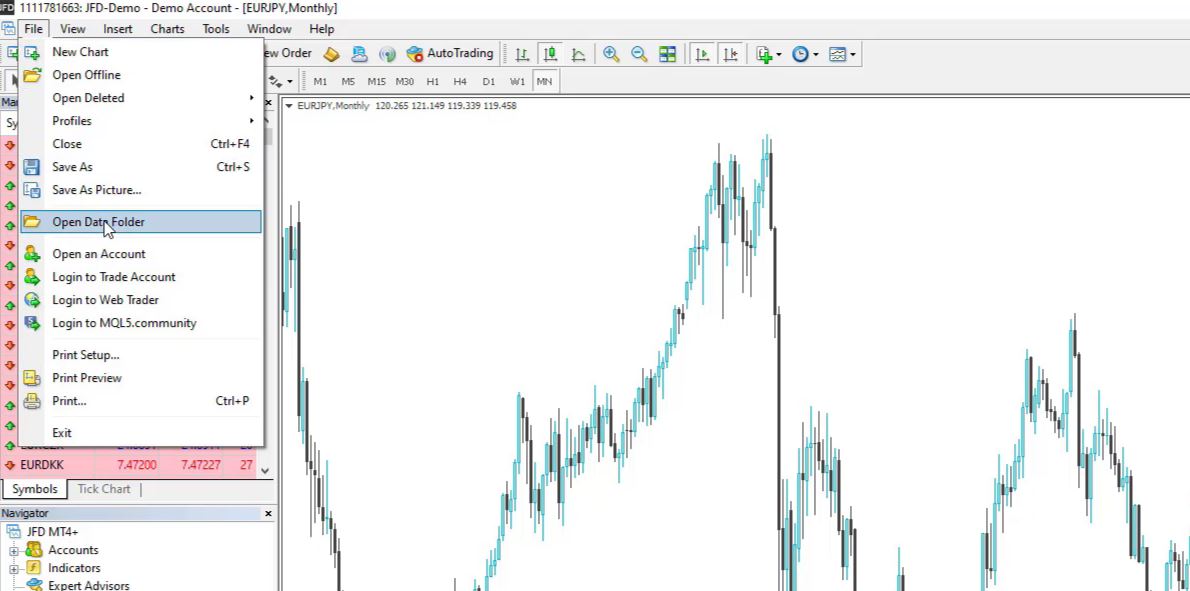This screenshot has height=591, width=1190.
Task: Open the new chart dropdown arrow
Action: (778, 53)
